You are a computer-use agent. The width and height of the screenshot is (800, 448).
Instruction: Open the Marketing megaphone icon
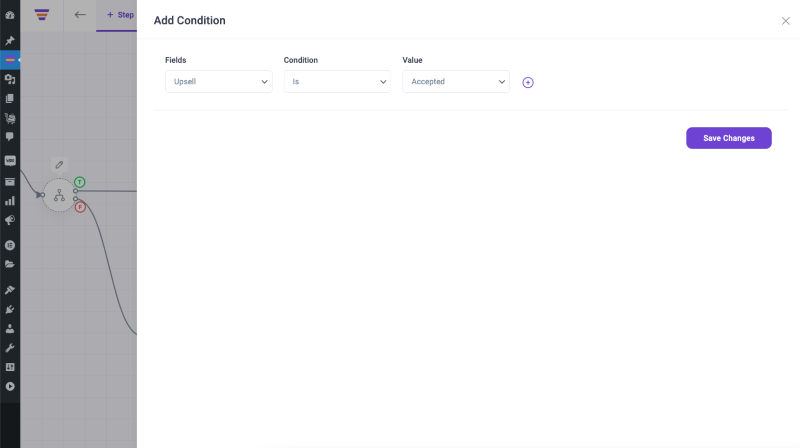click(x=10, y=220)
